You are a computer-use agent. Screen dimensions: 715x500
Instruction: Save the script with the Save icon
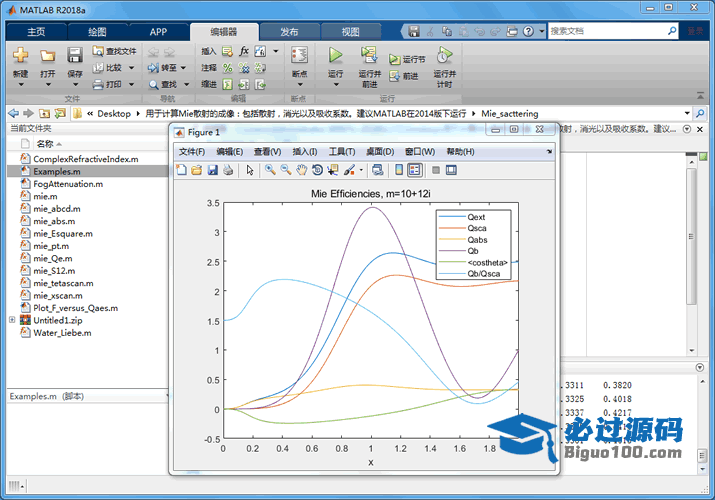(75, 55)
